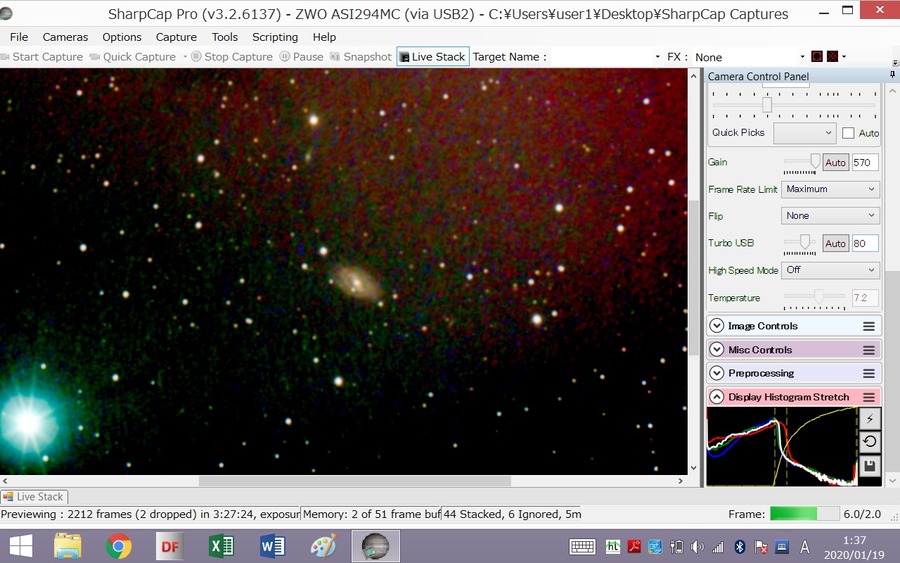Pin the Camera Control Panel

tap(893, 76)
